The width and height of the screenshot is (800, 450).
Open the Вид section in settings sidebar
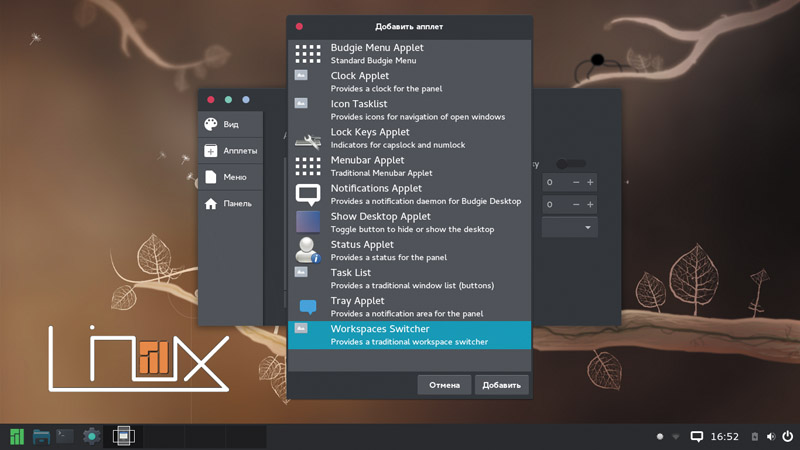(x=231, y=124)
